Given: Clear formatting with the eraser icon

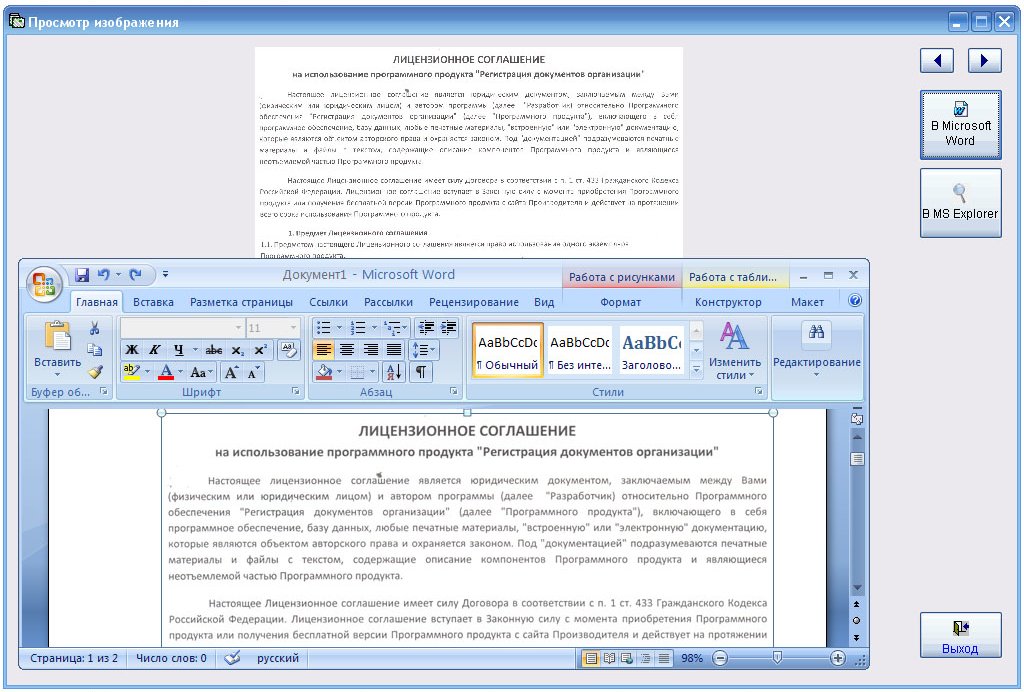Looking at the screenshot, I should tap(288, 351).
